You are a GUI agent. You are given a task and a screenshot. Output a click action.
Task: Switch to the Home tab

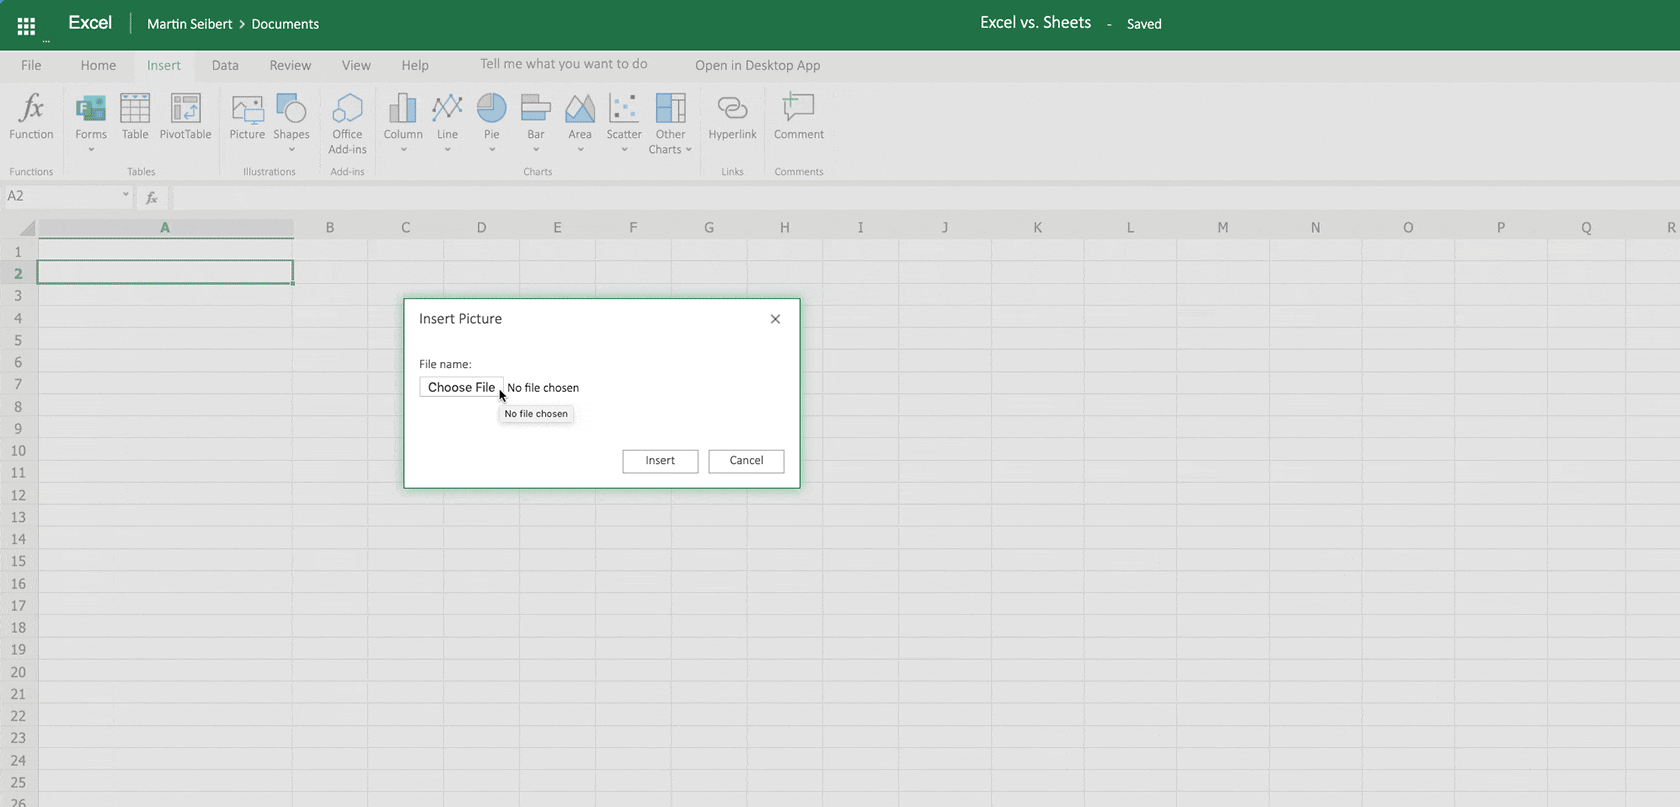98,66
